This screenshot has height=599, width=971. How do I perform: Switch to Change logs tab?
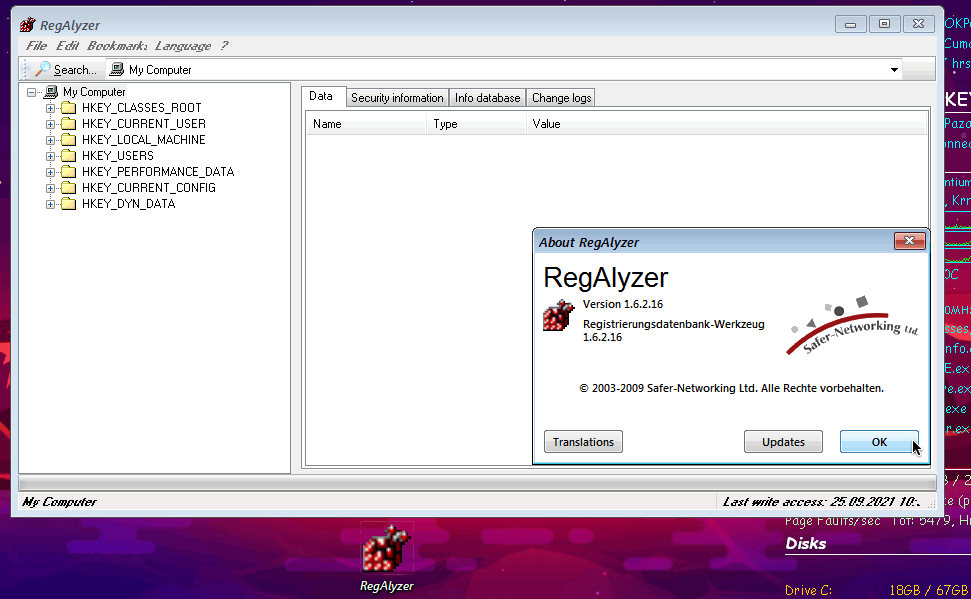click(x=561, y=98)
